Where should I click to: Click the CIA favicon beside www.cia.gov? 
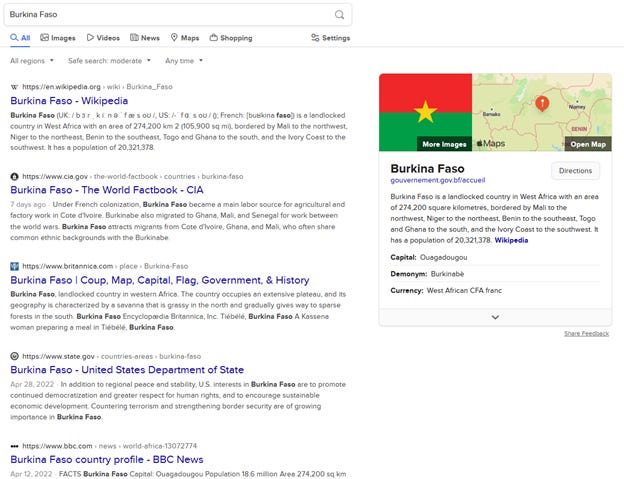pos(14,176)
